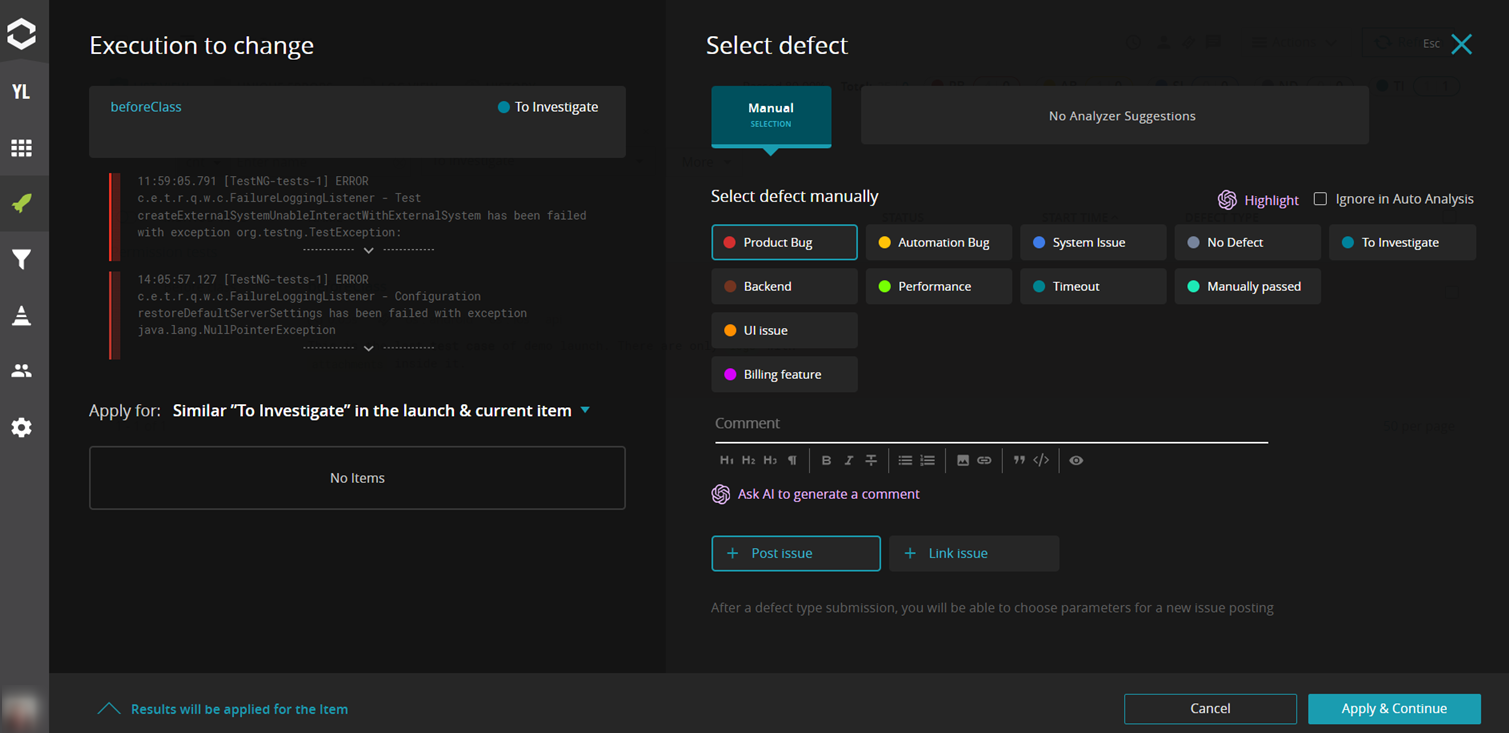Open project members icon in sidebar
The height and width of the screenshot is (733, 1509).
21,371
